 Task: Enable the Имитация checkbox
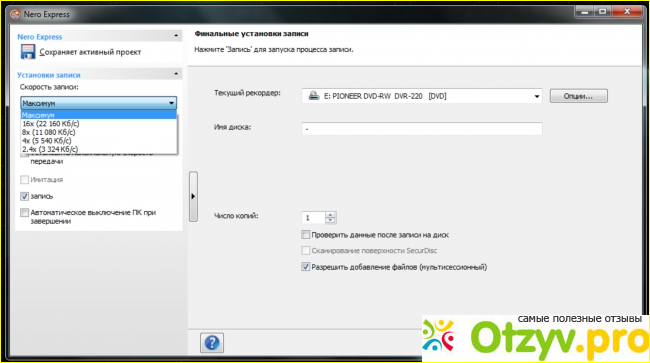(x=24, y=179)
